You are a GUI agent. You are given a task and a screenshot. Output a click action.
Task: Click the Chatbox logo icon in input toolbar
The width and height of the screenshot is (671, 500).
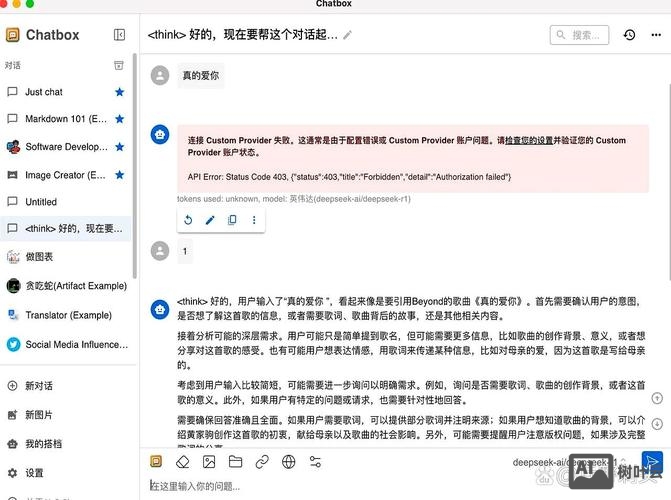click(156, 461)
